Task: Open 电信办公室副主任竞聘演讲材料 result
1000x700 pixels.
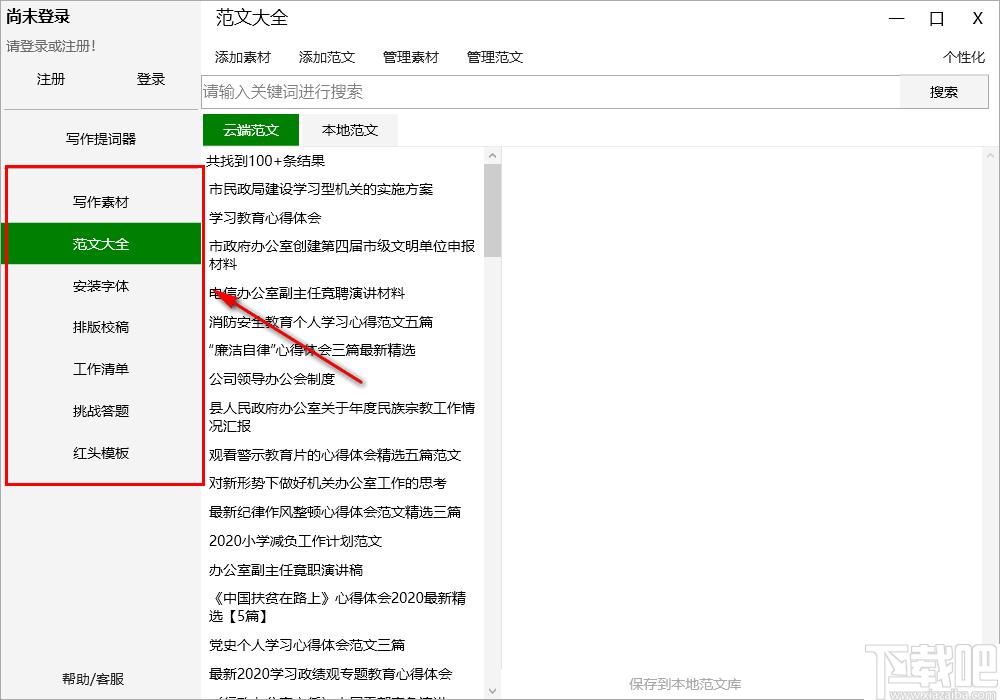Action: pyautogui.click(x=307, y=293)
